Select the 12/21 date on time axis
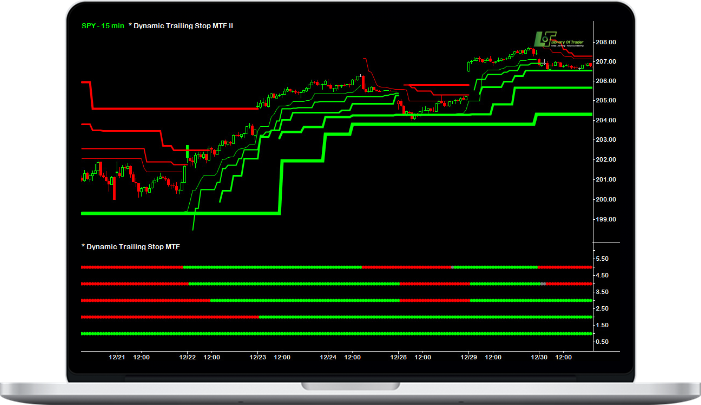 tap(117, 357)
